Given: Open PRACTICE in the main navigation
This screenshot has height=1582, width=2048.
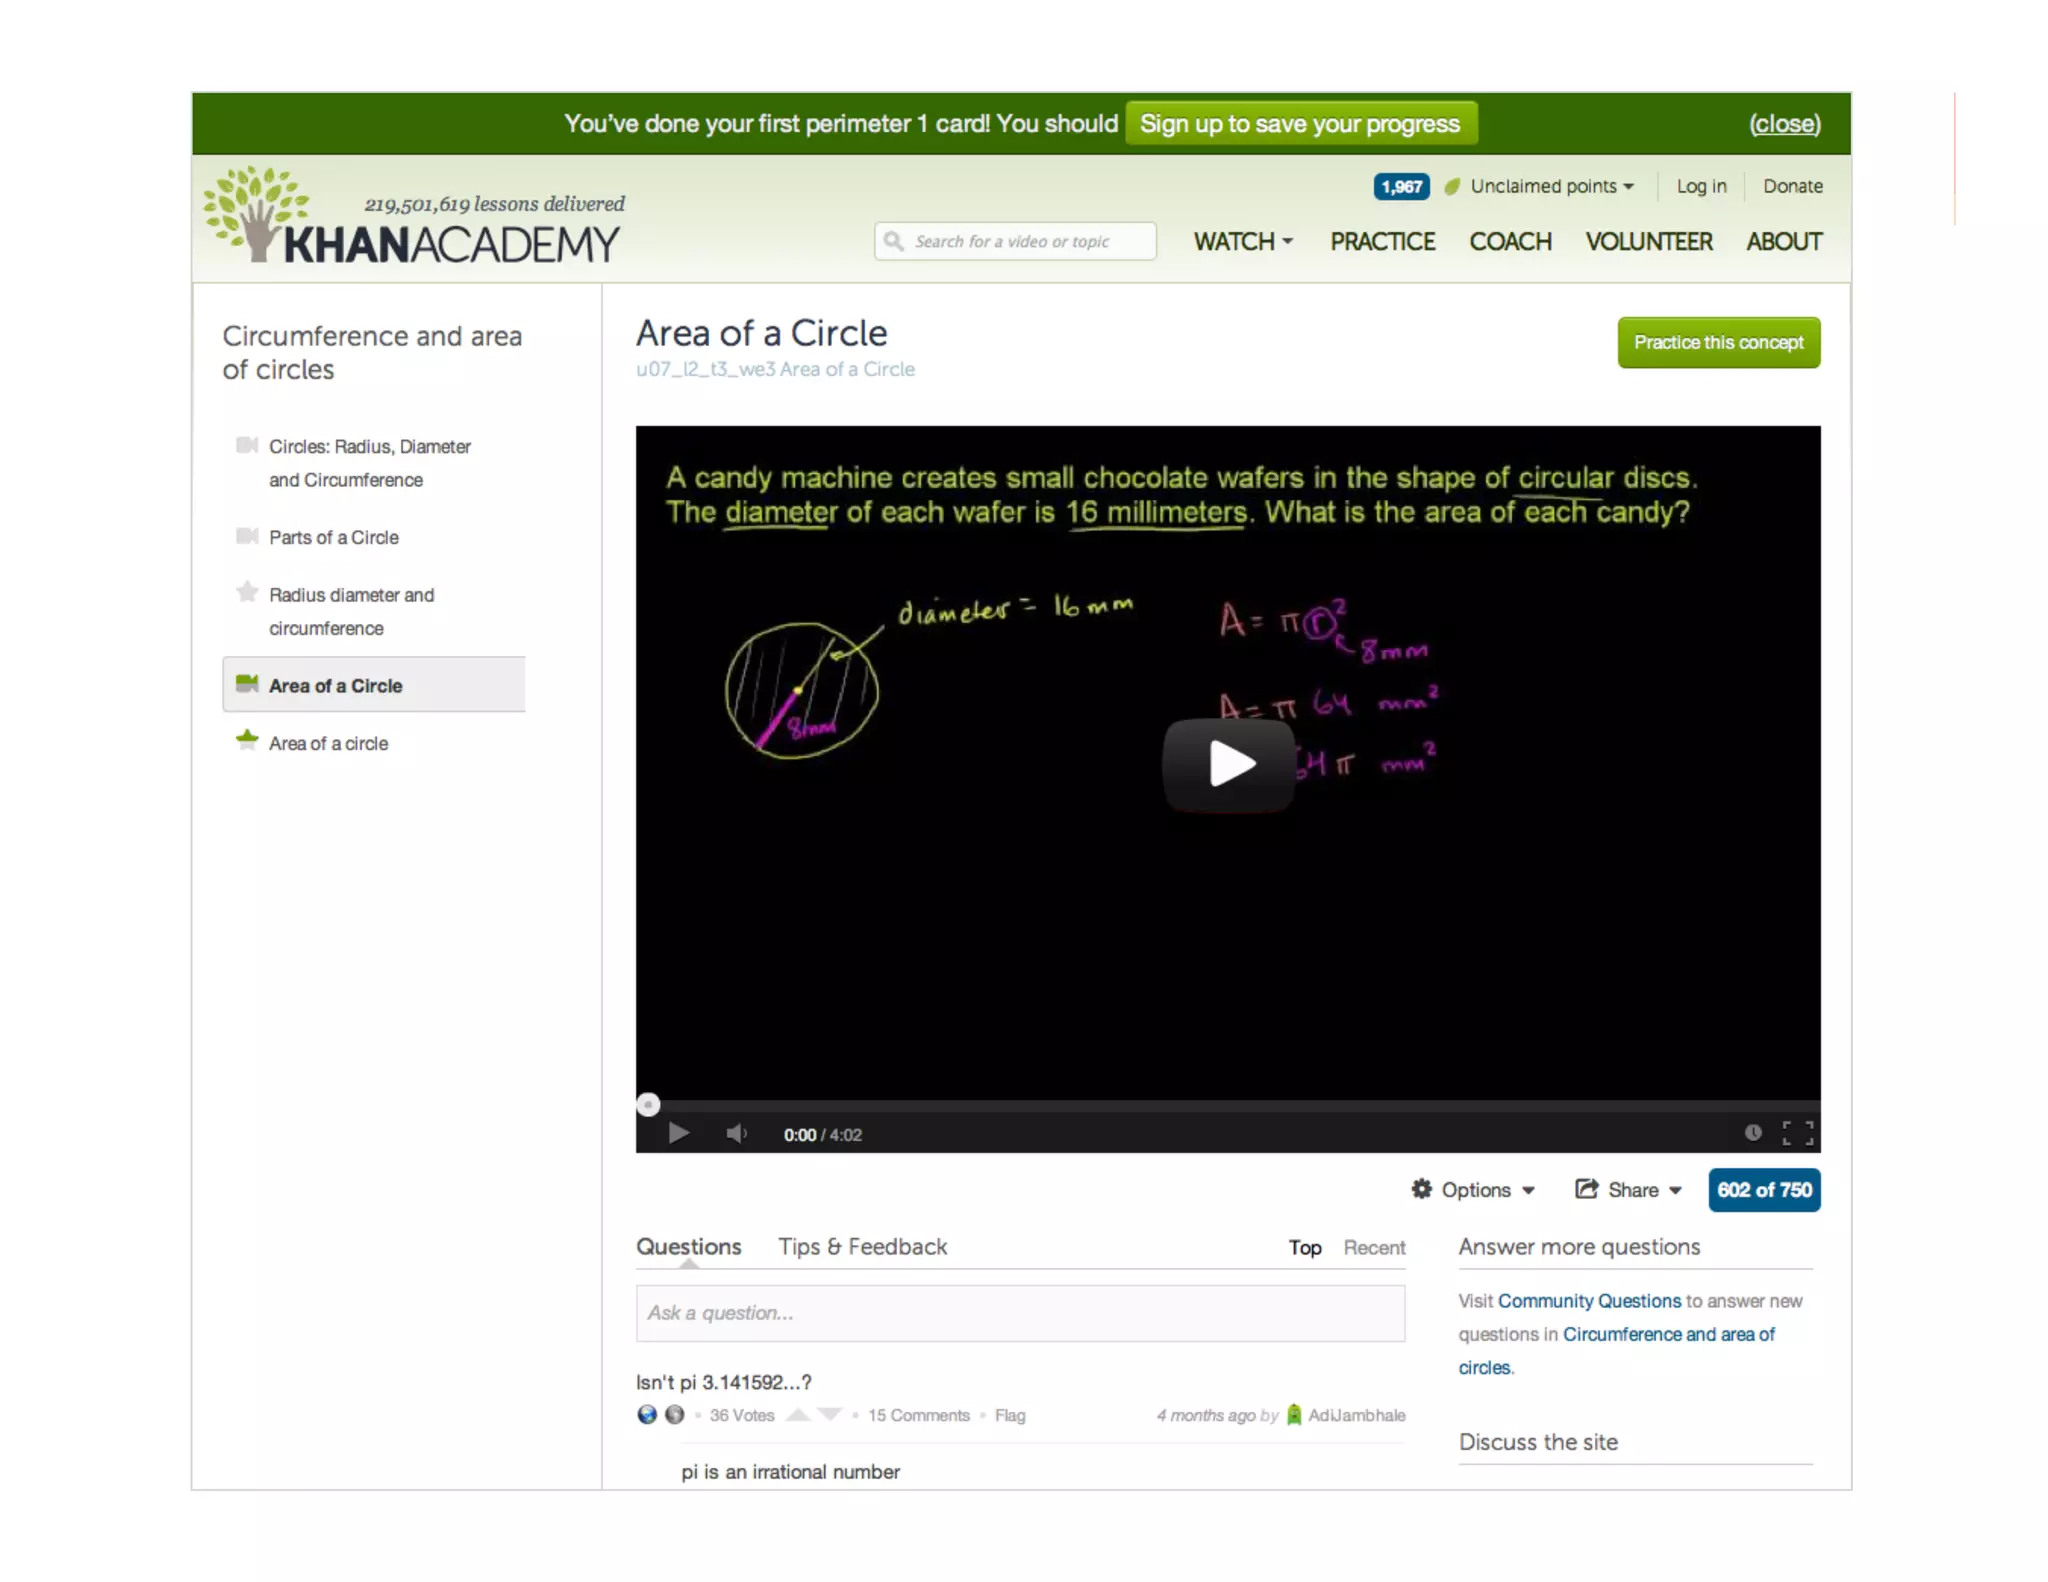Looking at the screenshot, I should (x=1382, y=242).
